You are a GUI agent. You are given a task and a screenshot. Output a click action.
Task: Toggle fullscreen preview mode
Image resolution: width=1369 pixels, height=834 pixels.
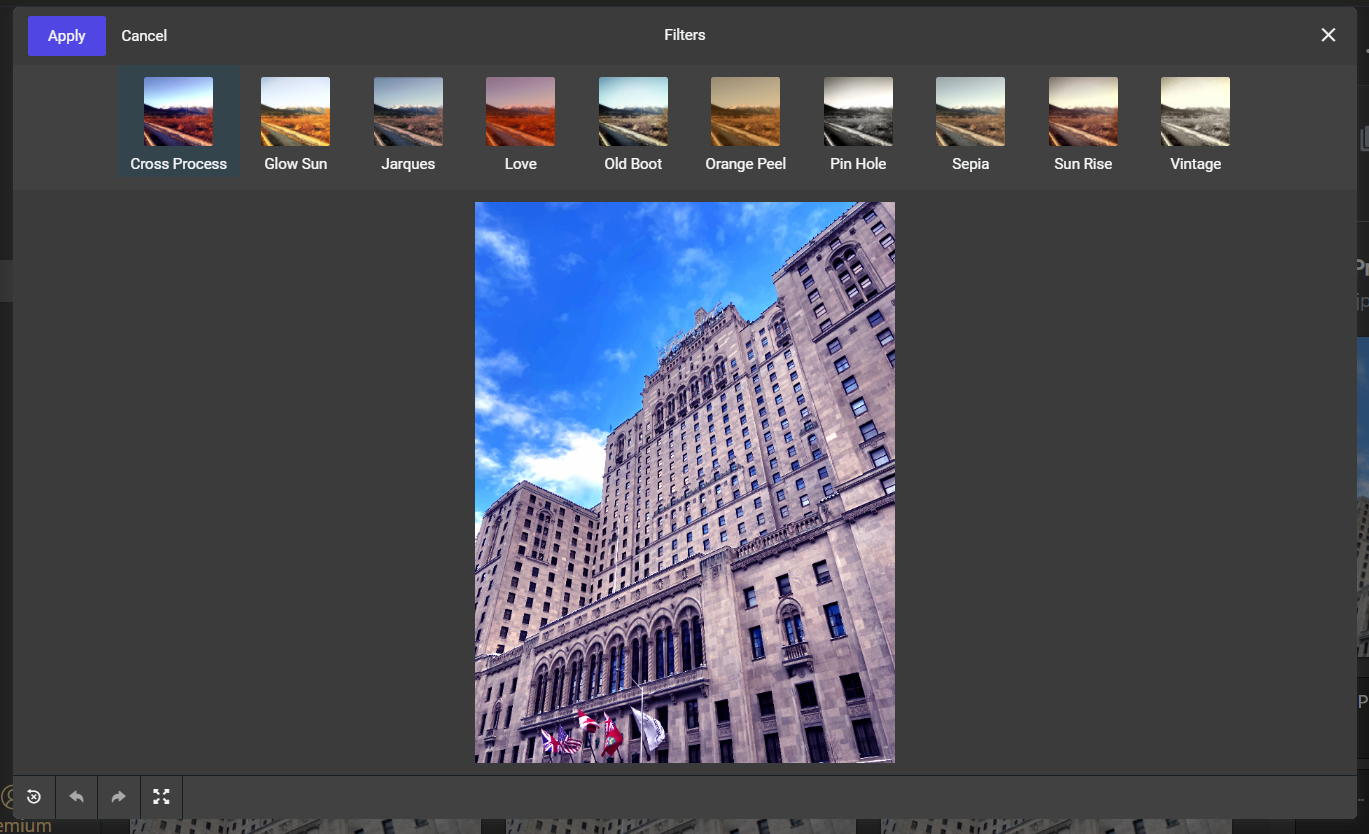[x=161, y=797]
